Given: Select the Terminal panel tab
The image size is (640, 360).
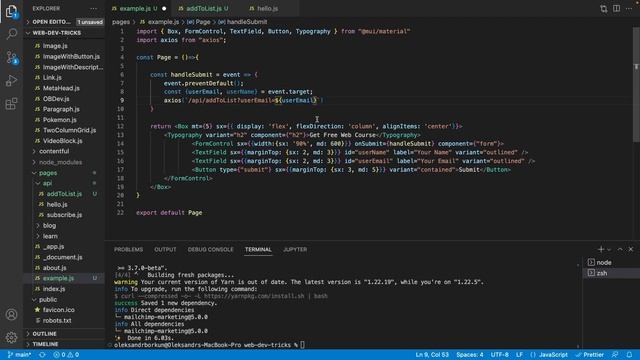Looking at the screenshot, I should click(x=258, y=249).
